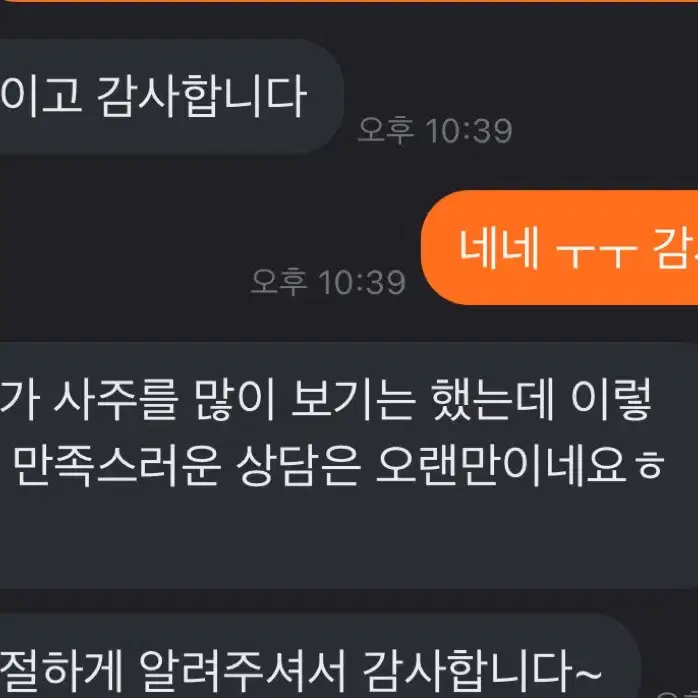The image size is (698, 698).
Task: Tap the words '많이 보기는' in long message
Action: click(305, 400)
